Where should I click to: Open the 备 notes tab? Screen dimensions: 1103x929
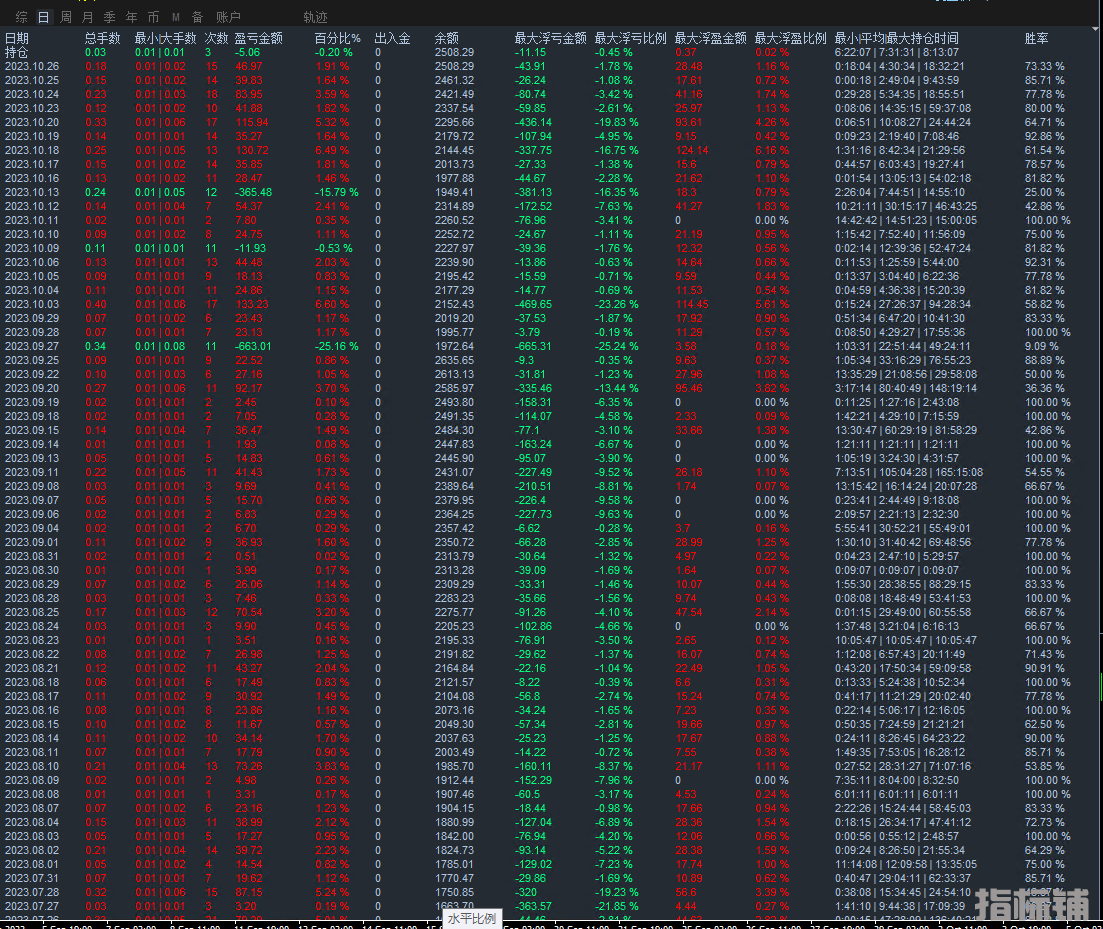click(x=198, y=18)
